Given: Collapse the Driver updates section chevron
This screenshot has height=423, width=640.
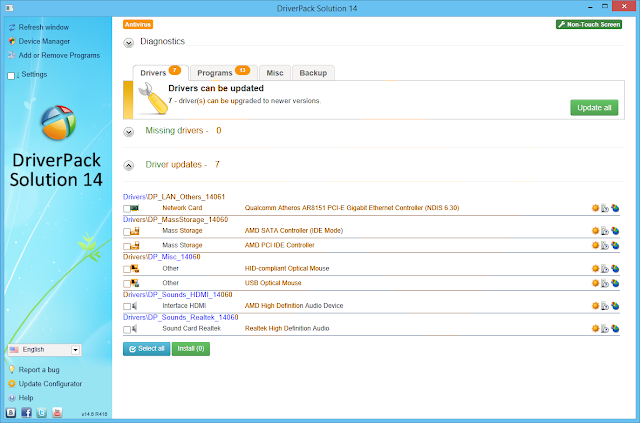Looking at the screenshot, I should (129, 166).
